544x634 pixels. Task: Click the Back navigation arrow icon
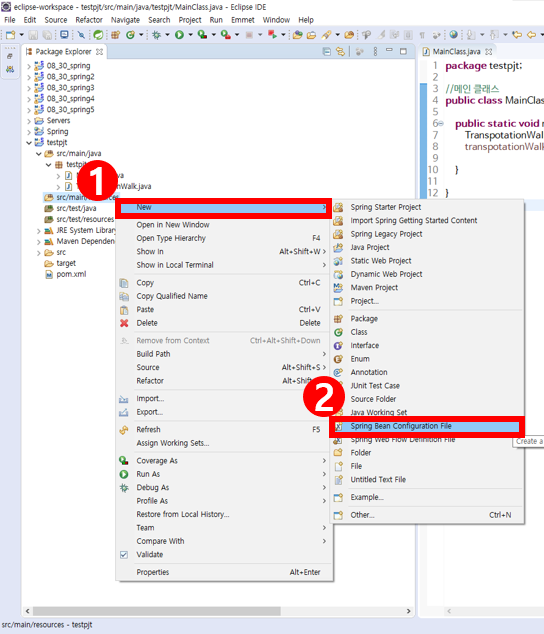(x=532, y=35)
